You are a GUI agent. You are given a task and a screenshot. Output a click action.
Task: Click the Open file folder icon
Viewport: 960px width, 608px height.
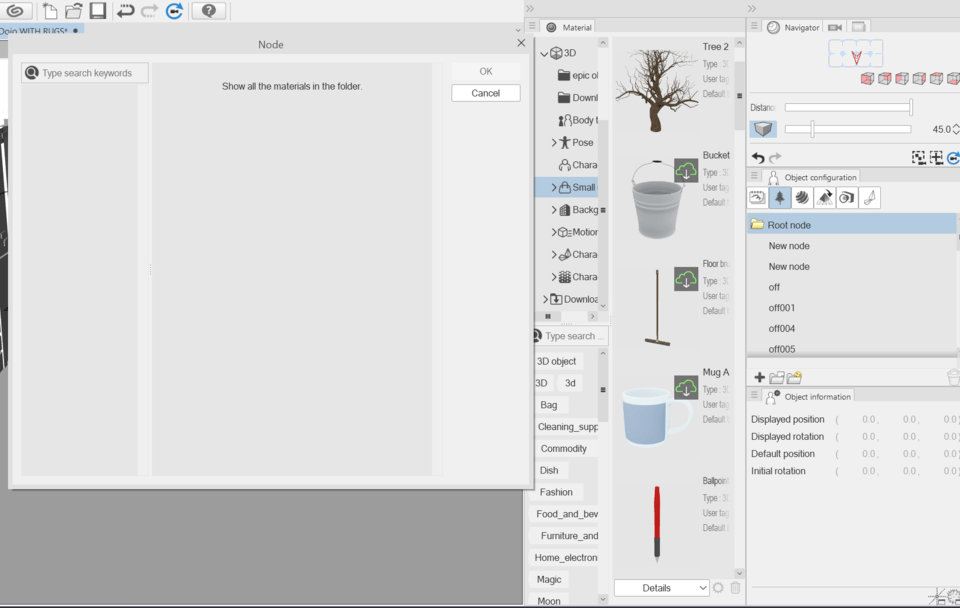pyautogui.click(x=73, y=10)
